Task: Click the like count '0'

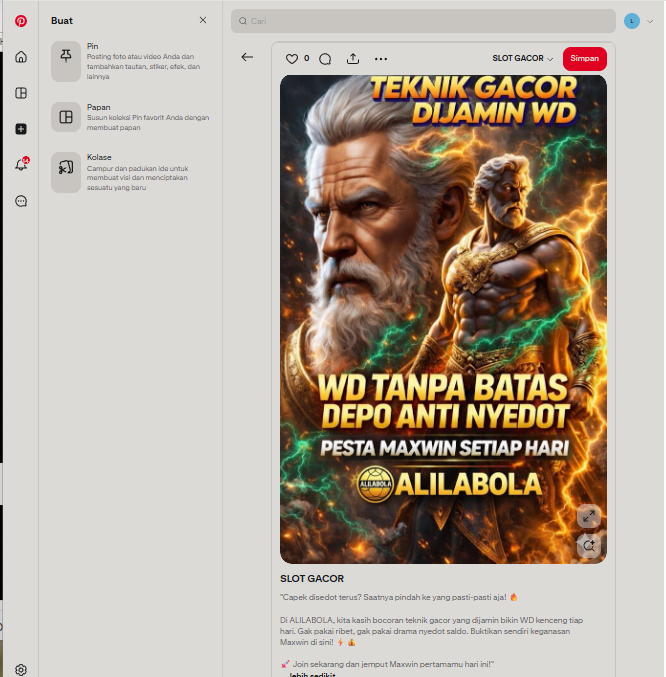Action: pyautogui.click(x=306, y=58)
